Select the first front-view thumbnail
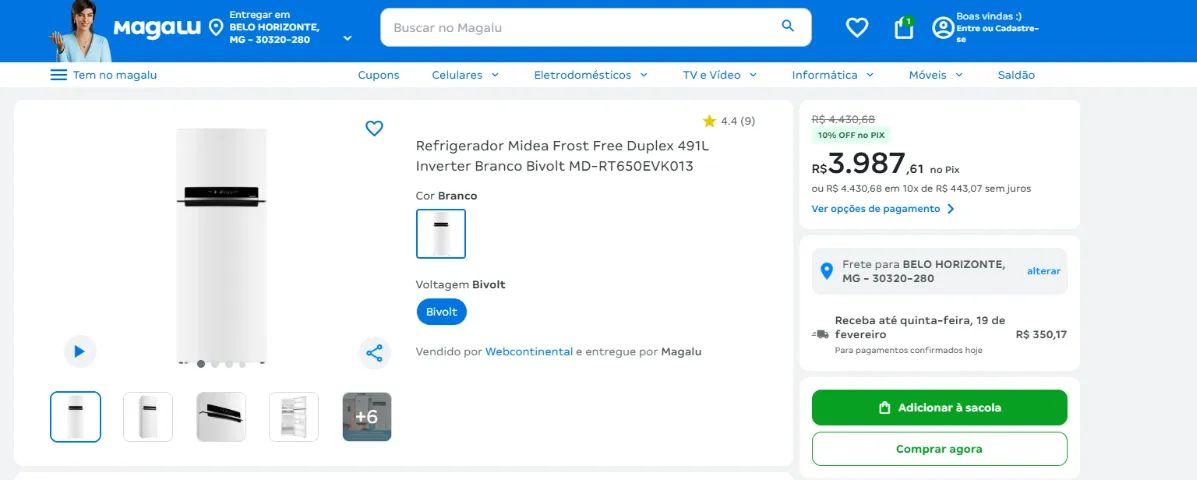The image size is (1197, 480). 76,417
